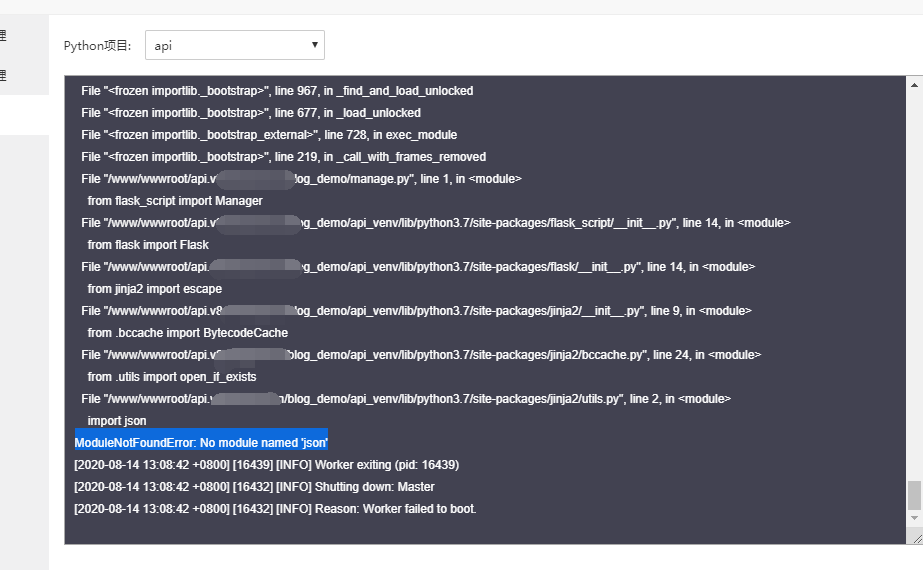This screenshot has width=923, height=570.
Task: Click 'from flask import Flask' line
Action: pos(148,245)
